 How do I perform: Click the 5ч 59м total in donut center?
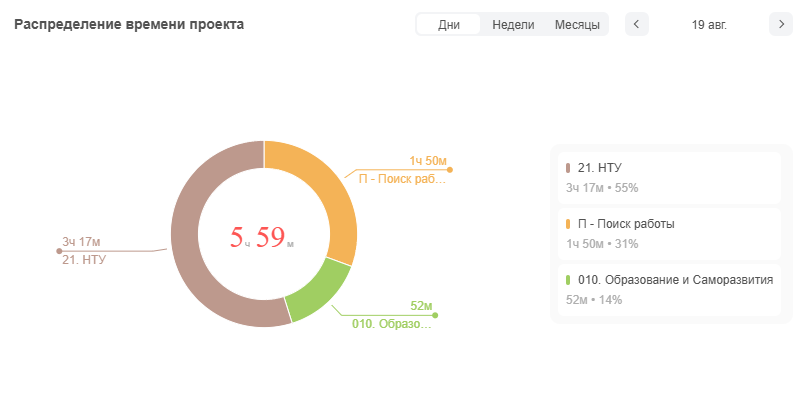[x=263, y=237]
